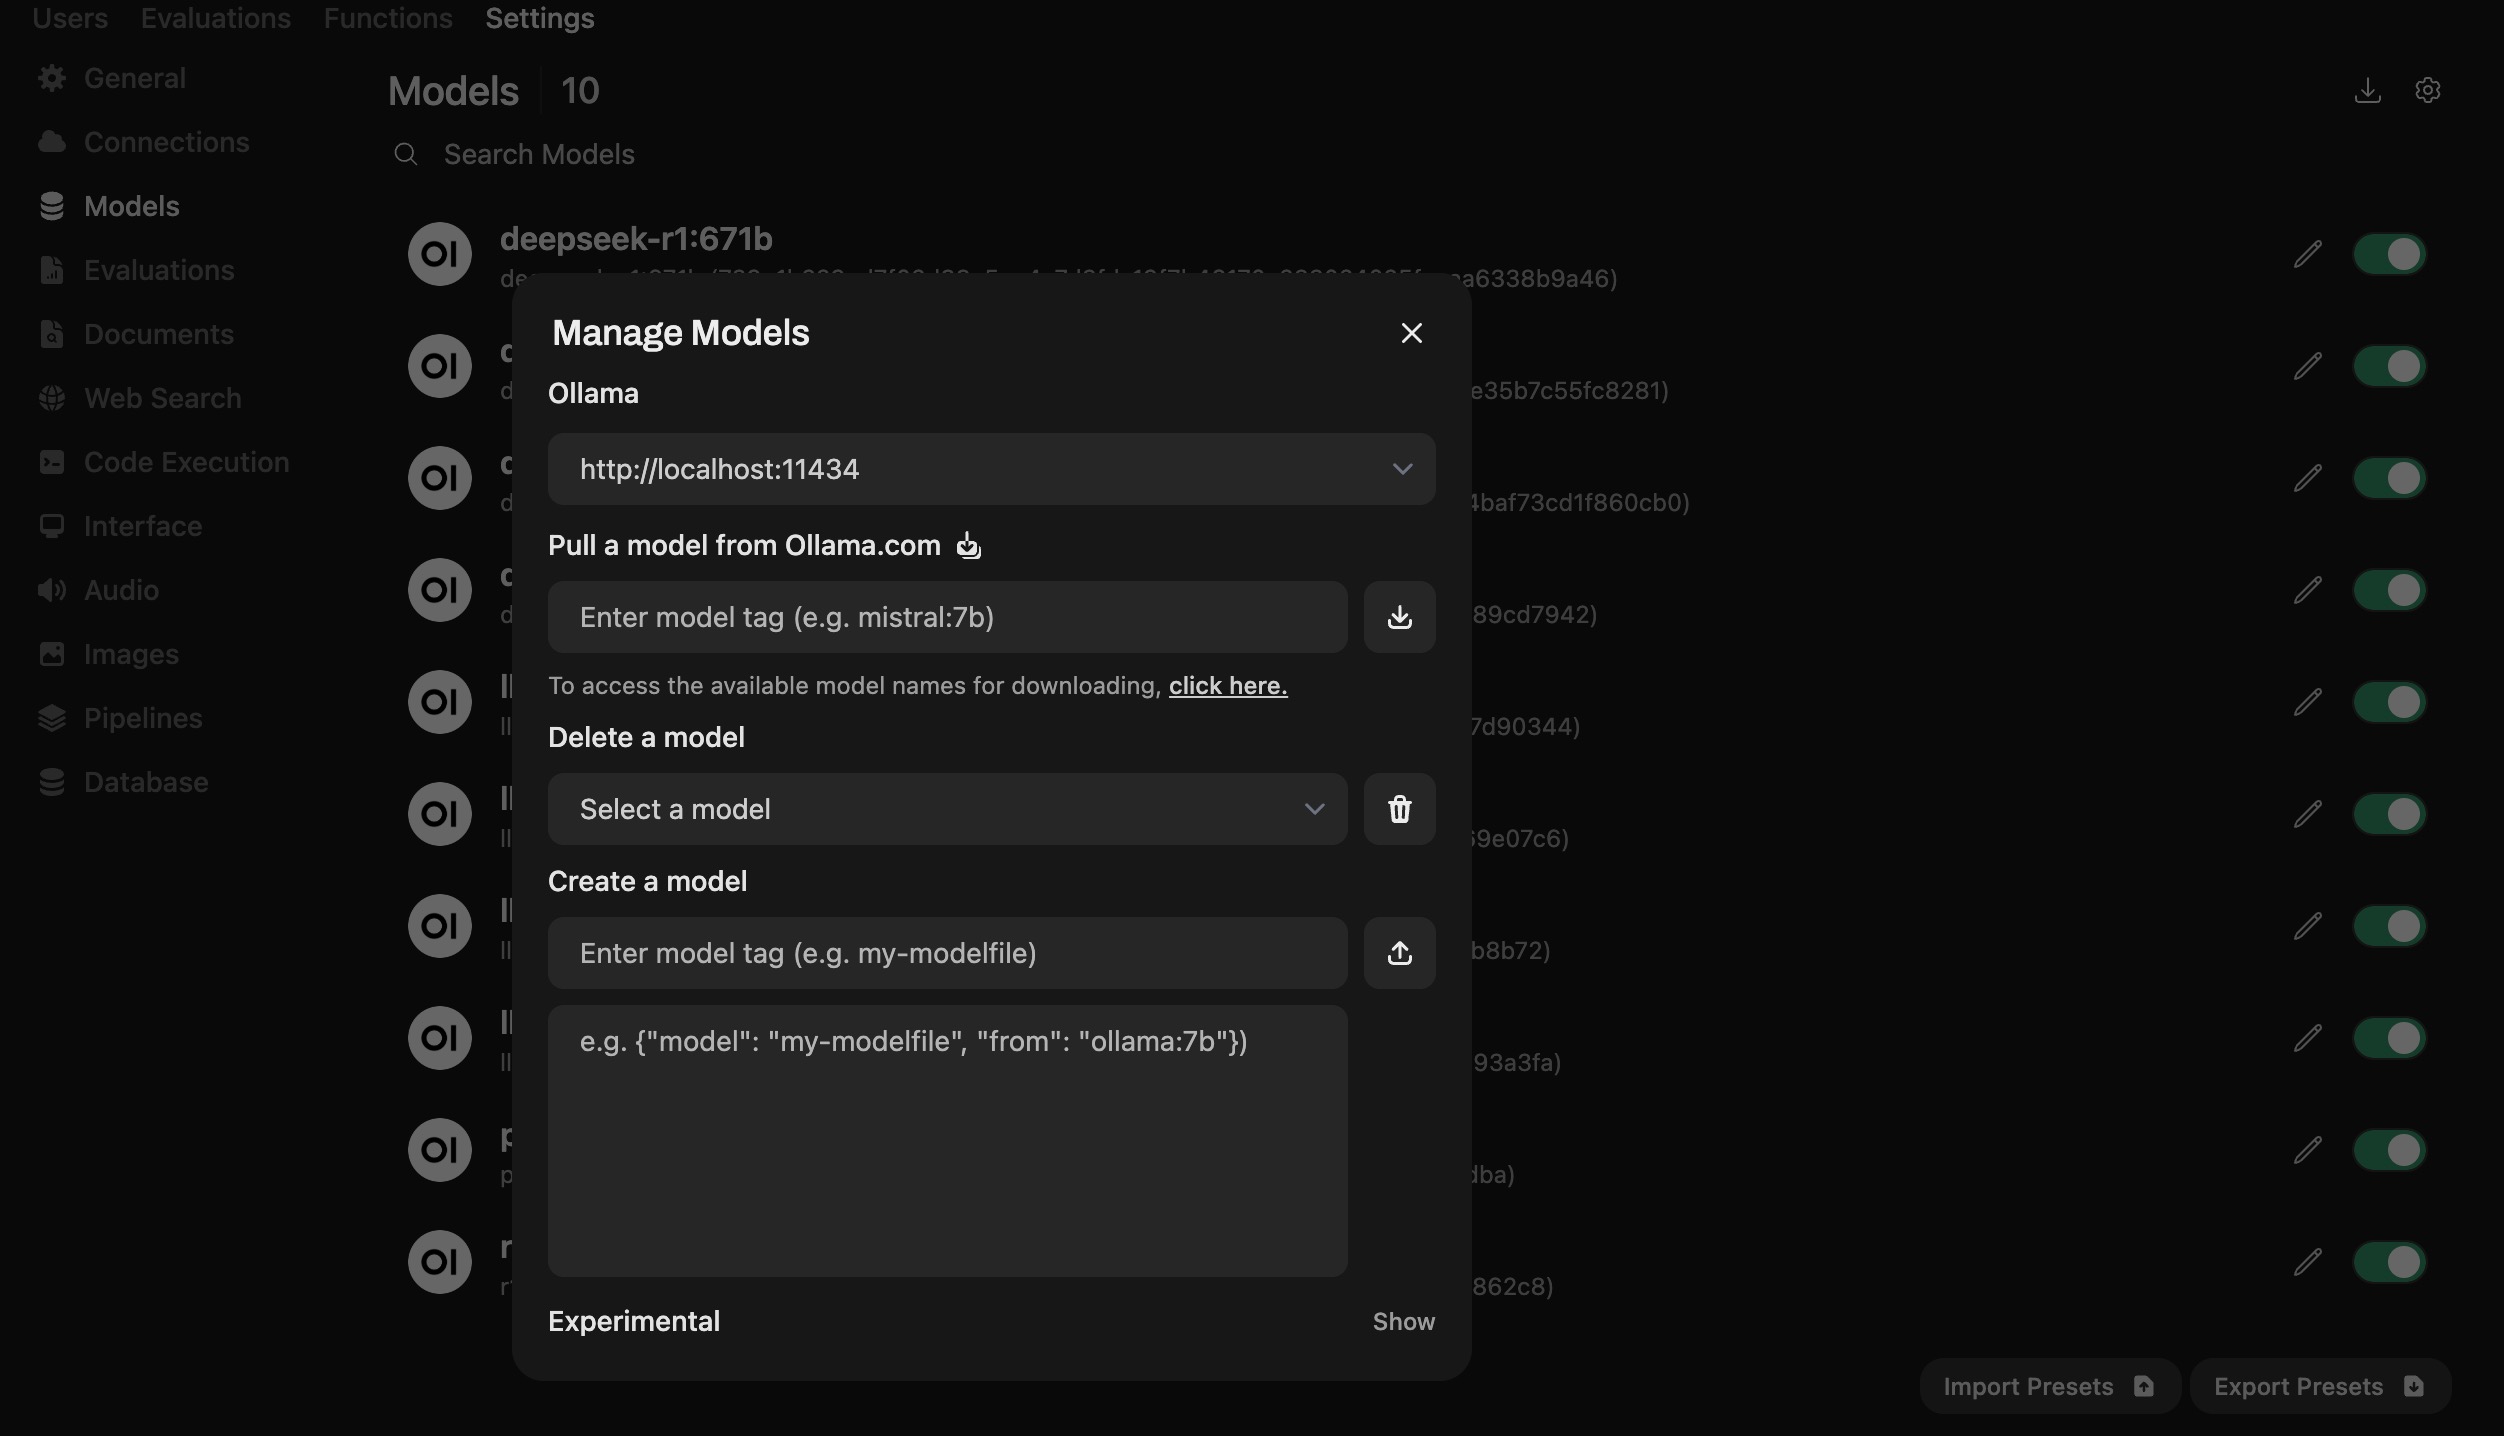2504x1436 pixels.
Task: Edit deepseek-r1:671b with the pencil icon
Action: (x=2307, y=254)
